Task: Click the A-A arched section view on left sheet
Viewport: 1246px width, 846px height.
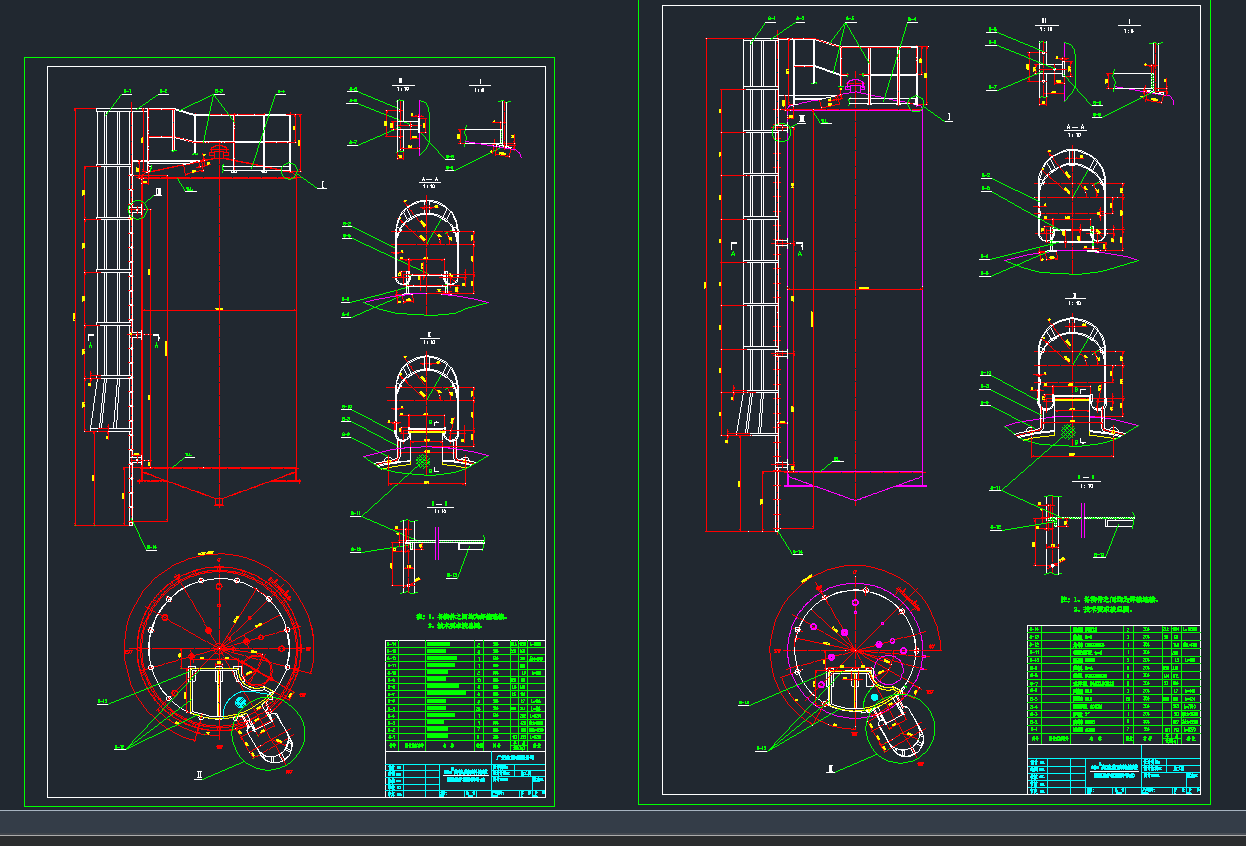Action: point(428,250)
